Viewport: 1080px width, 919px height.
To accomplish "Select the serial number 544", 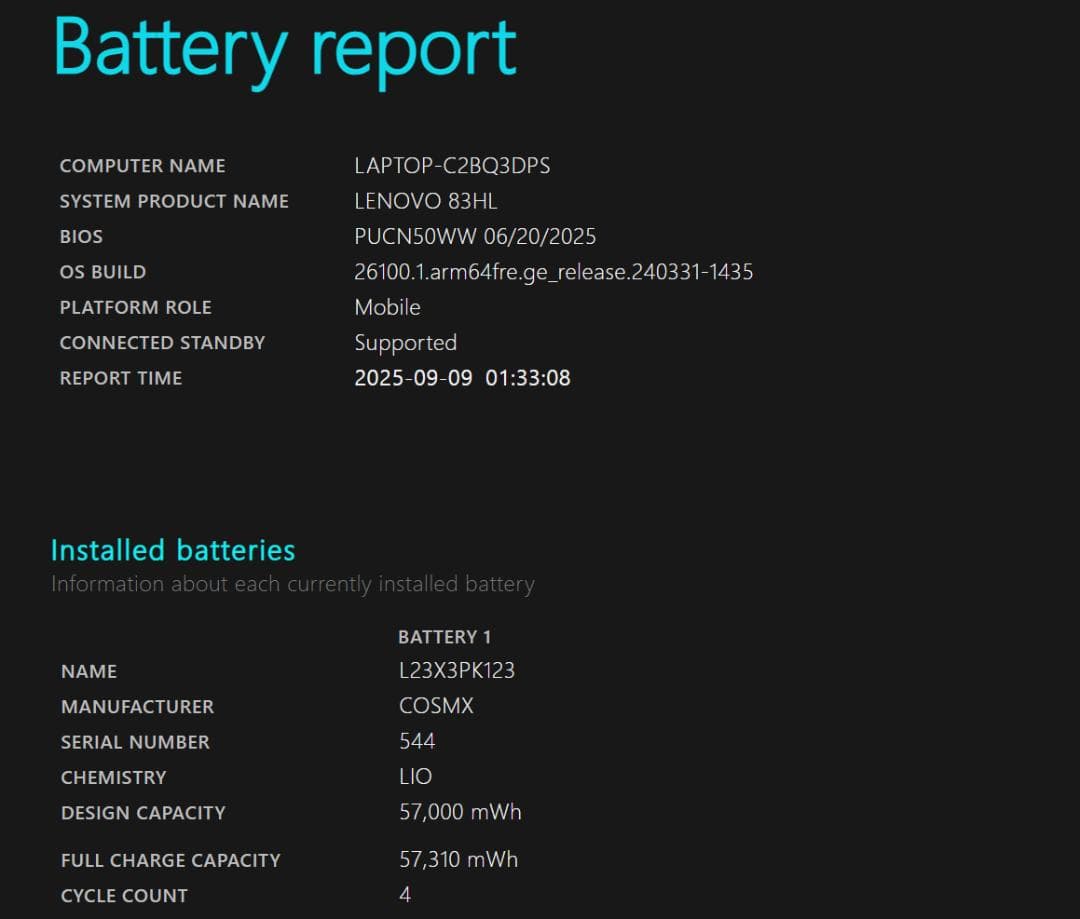I will tap(418, 742).
